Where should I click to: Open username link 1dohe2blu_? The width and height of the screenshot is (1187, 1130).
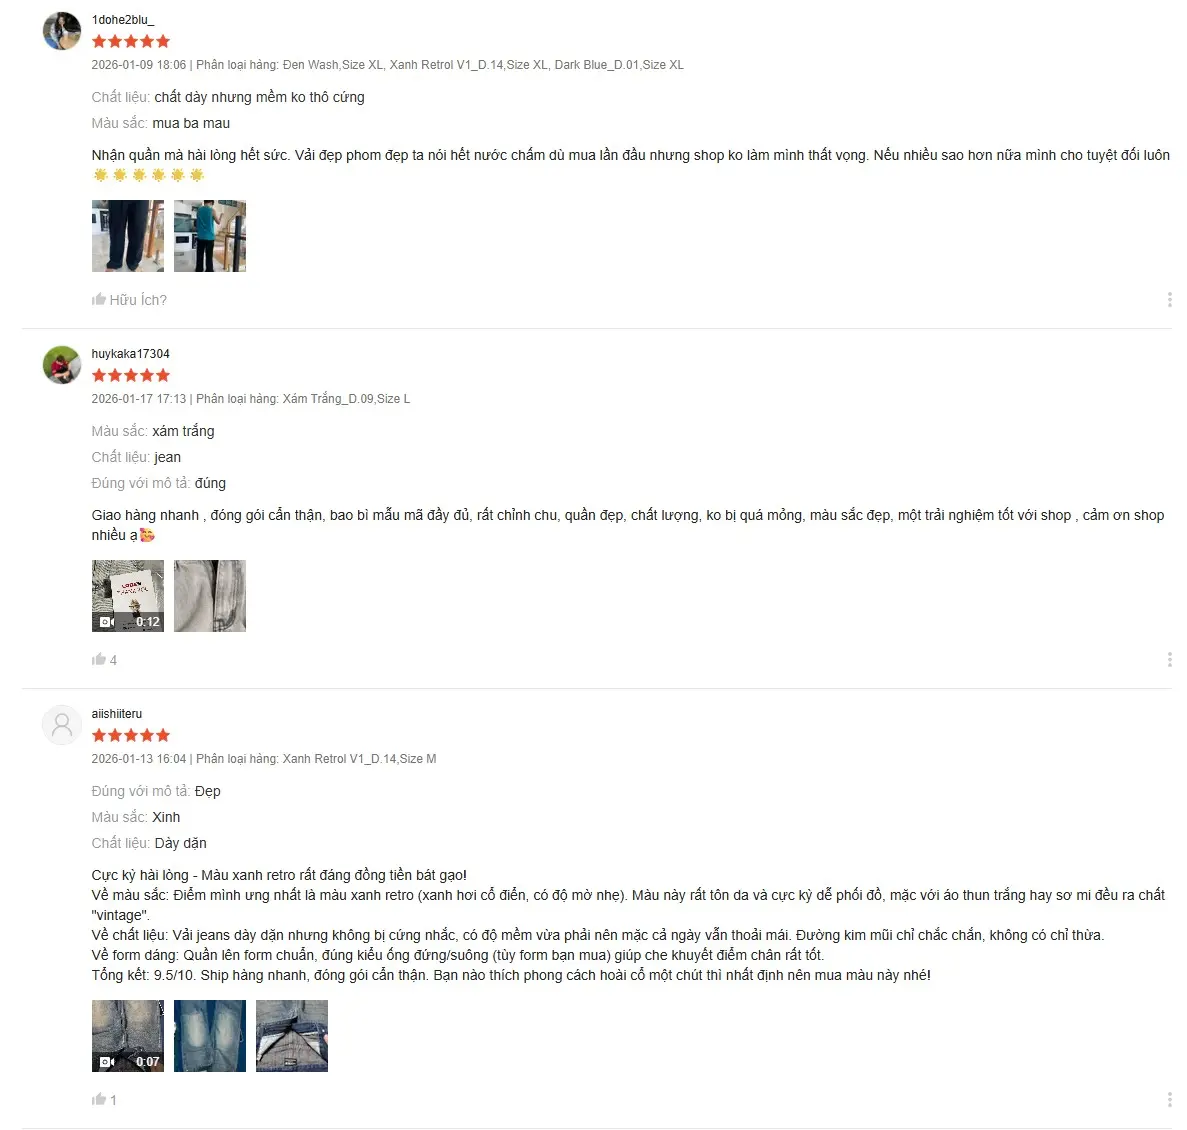(x=123, y=20)
